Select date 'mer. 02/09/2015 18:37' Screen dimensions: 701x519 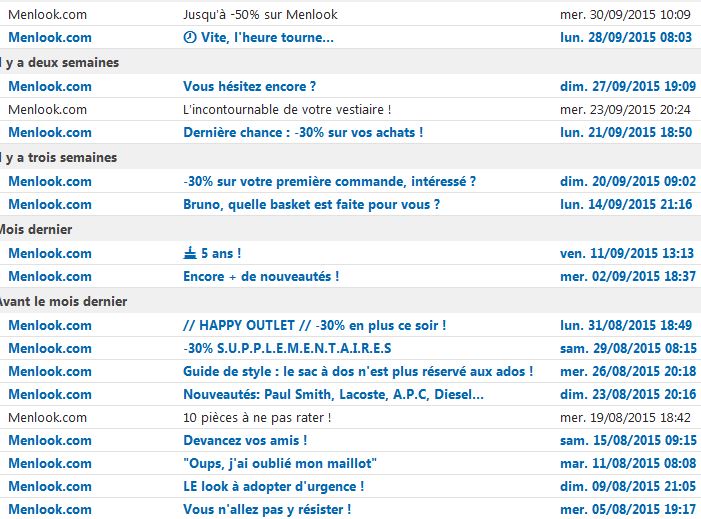(628, 276)
